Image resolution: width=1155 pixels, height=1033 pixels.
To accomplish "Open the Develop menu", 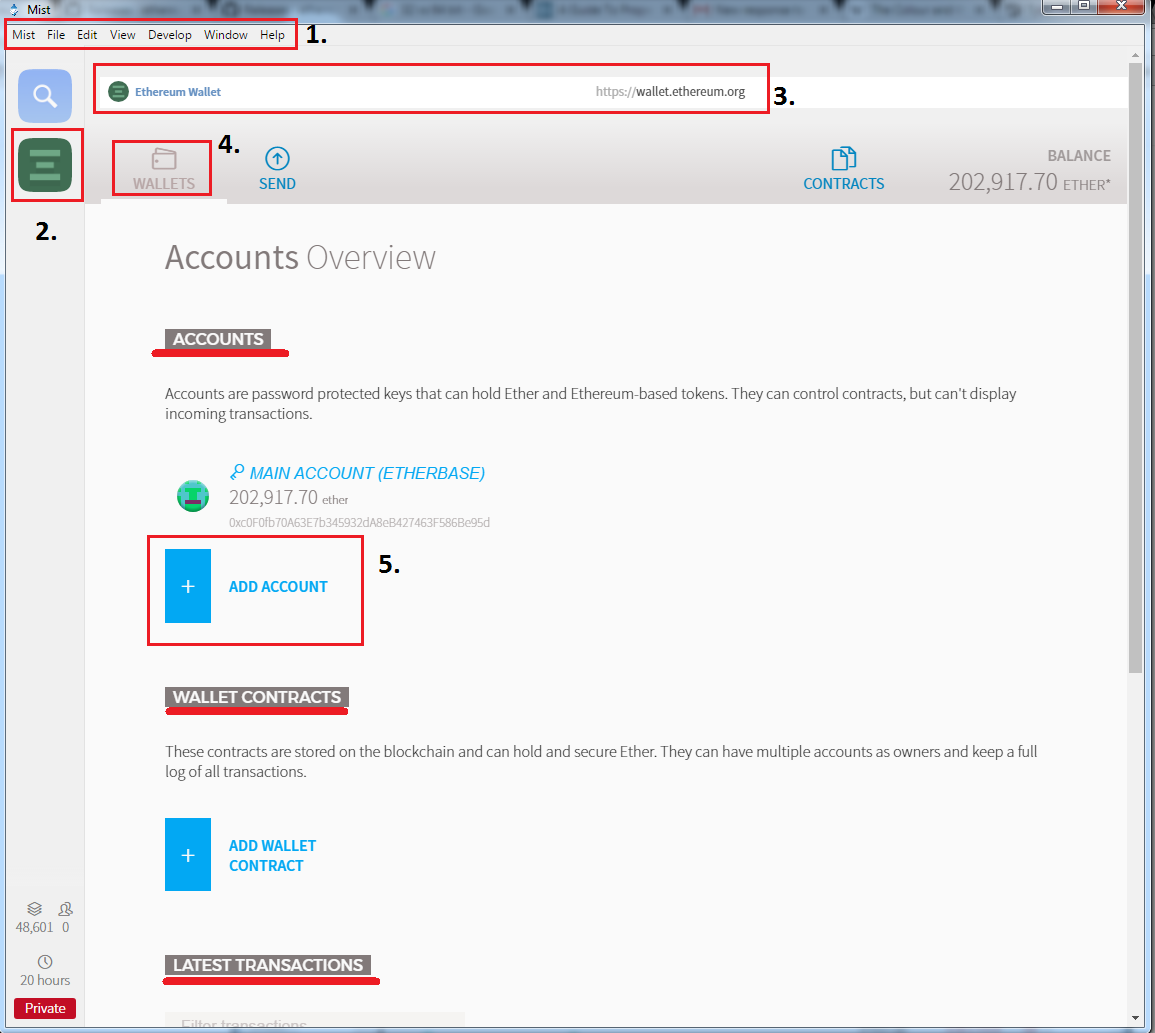I will pyautogui.click(x=169, y=35).
